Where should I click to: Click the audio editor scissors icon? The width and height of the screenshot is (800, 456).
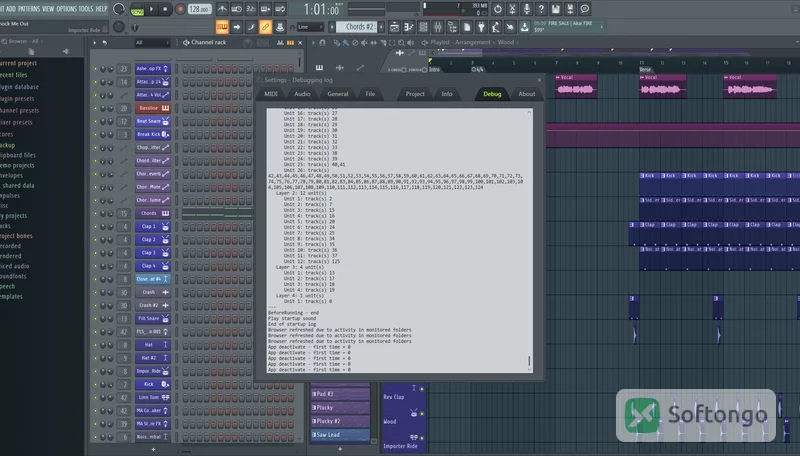click(x=512, y=9)
